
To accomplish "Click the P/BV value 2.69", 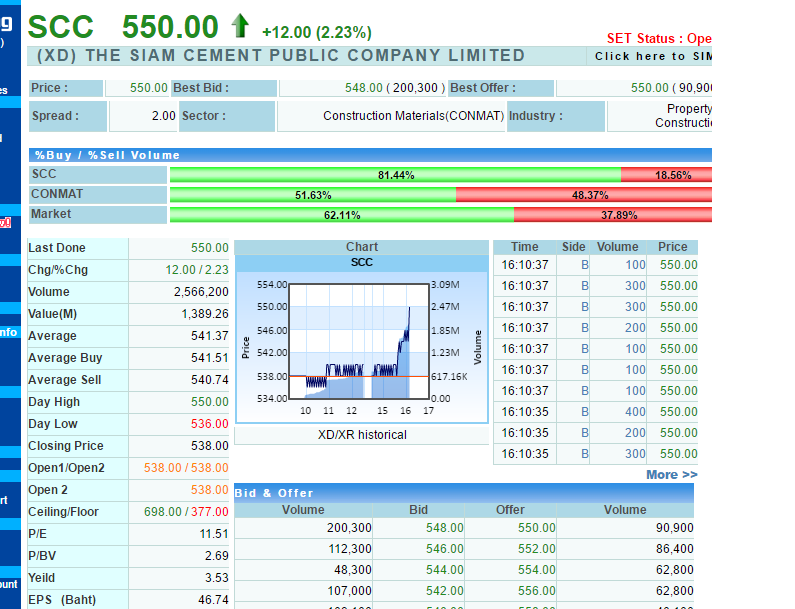I will click(216, 556).
